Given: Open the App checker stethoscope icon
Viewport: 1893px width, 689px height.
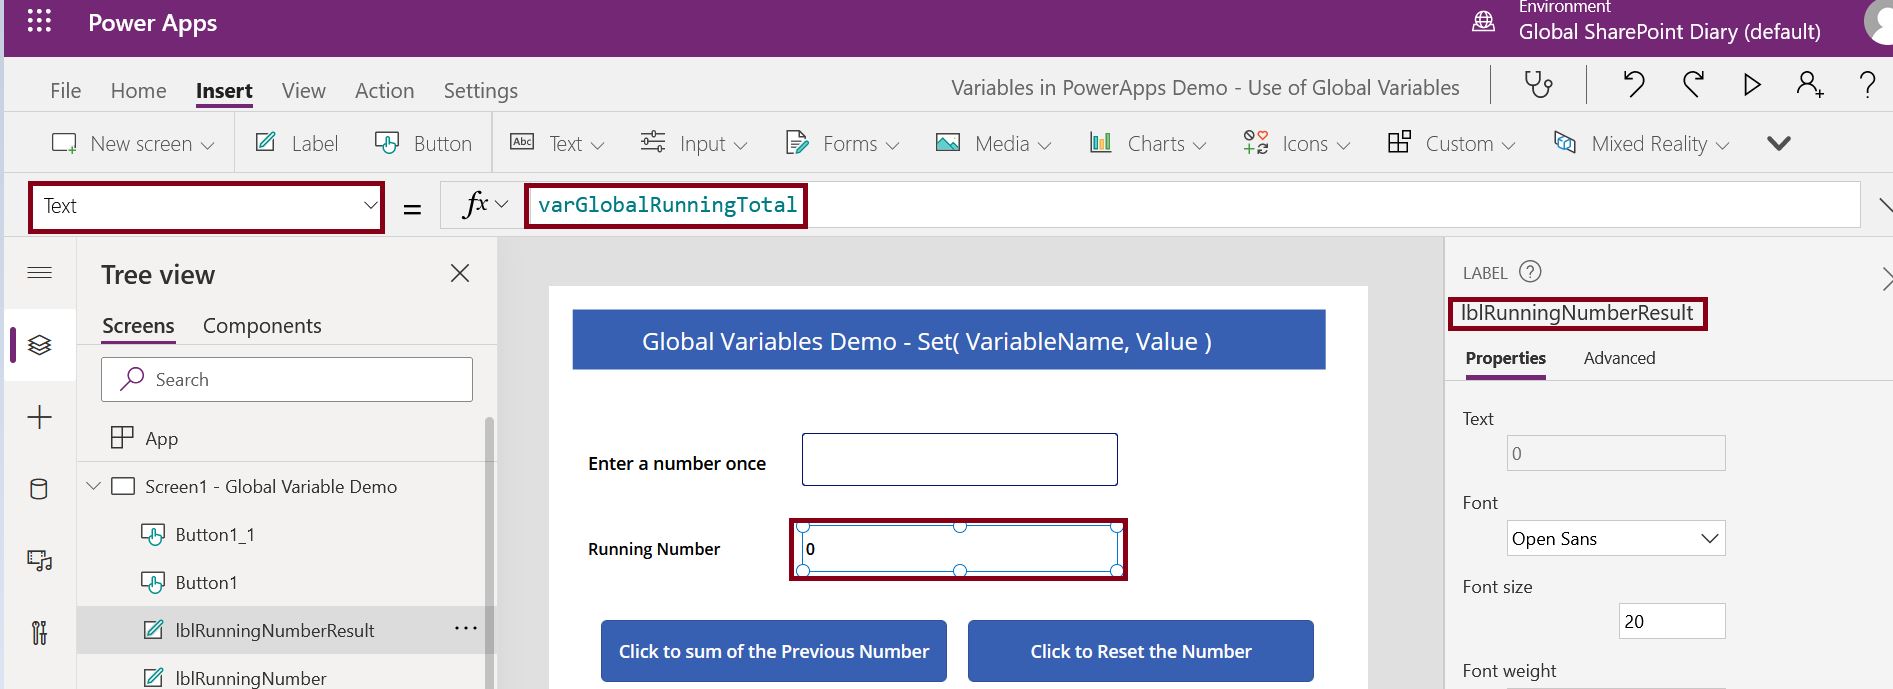Looking at the screenshot, I should [x=1538, y=85].
